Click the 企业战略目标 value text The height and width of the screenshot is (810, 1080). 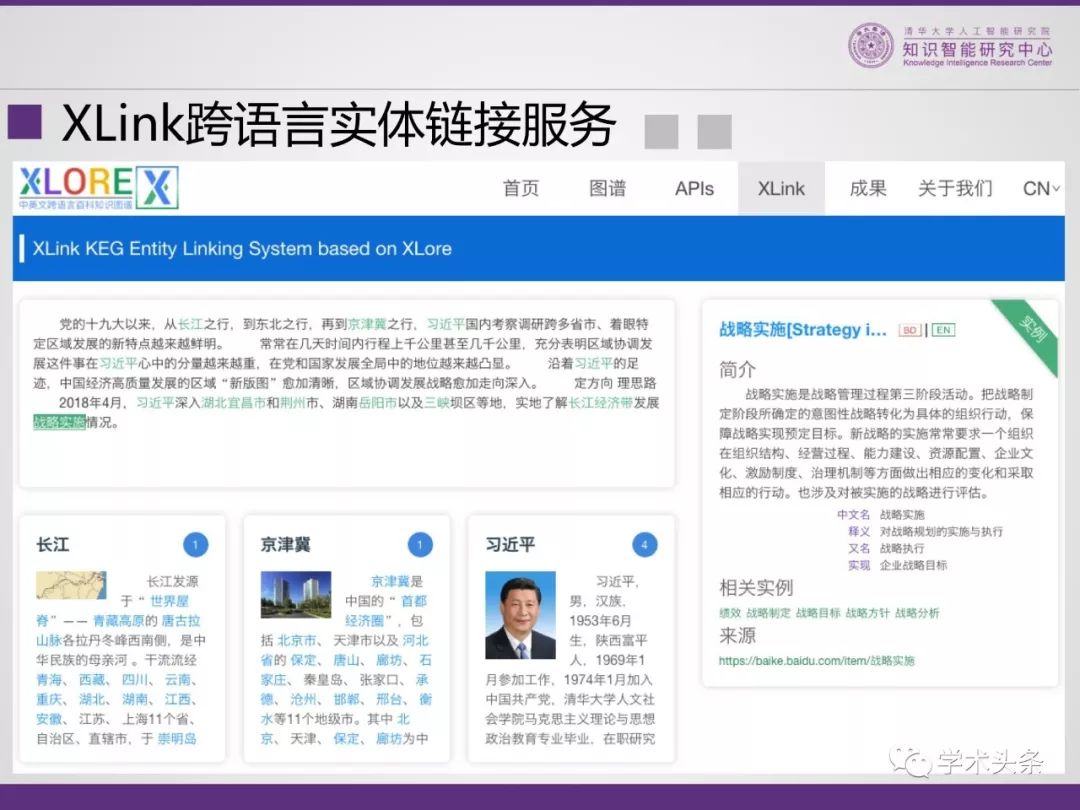[913, 565]
